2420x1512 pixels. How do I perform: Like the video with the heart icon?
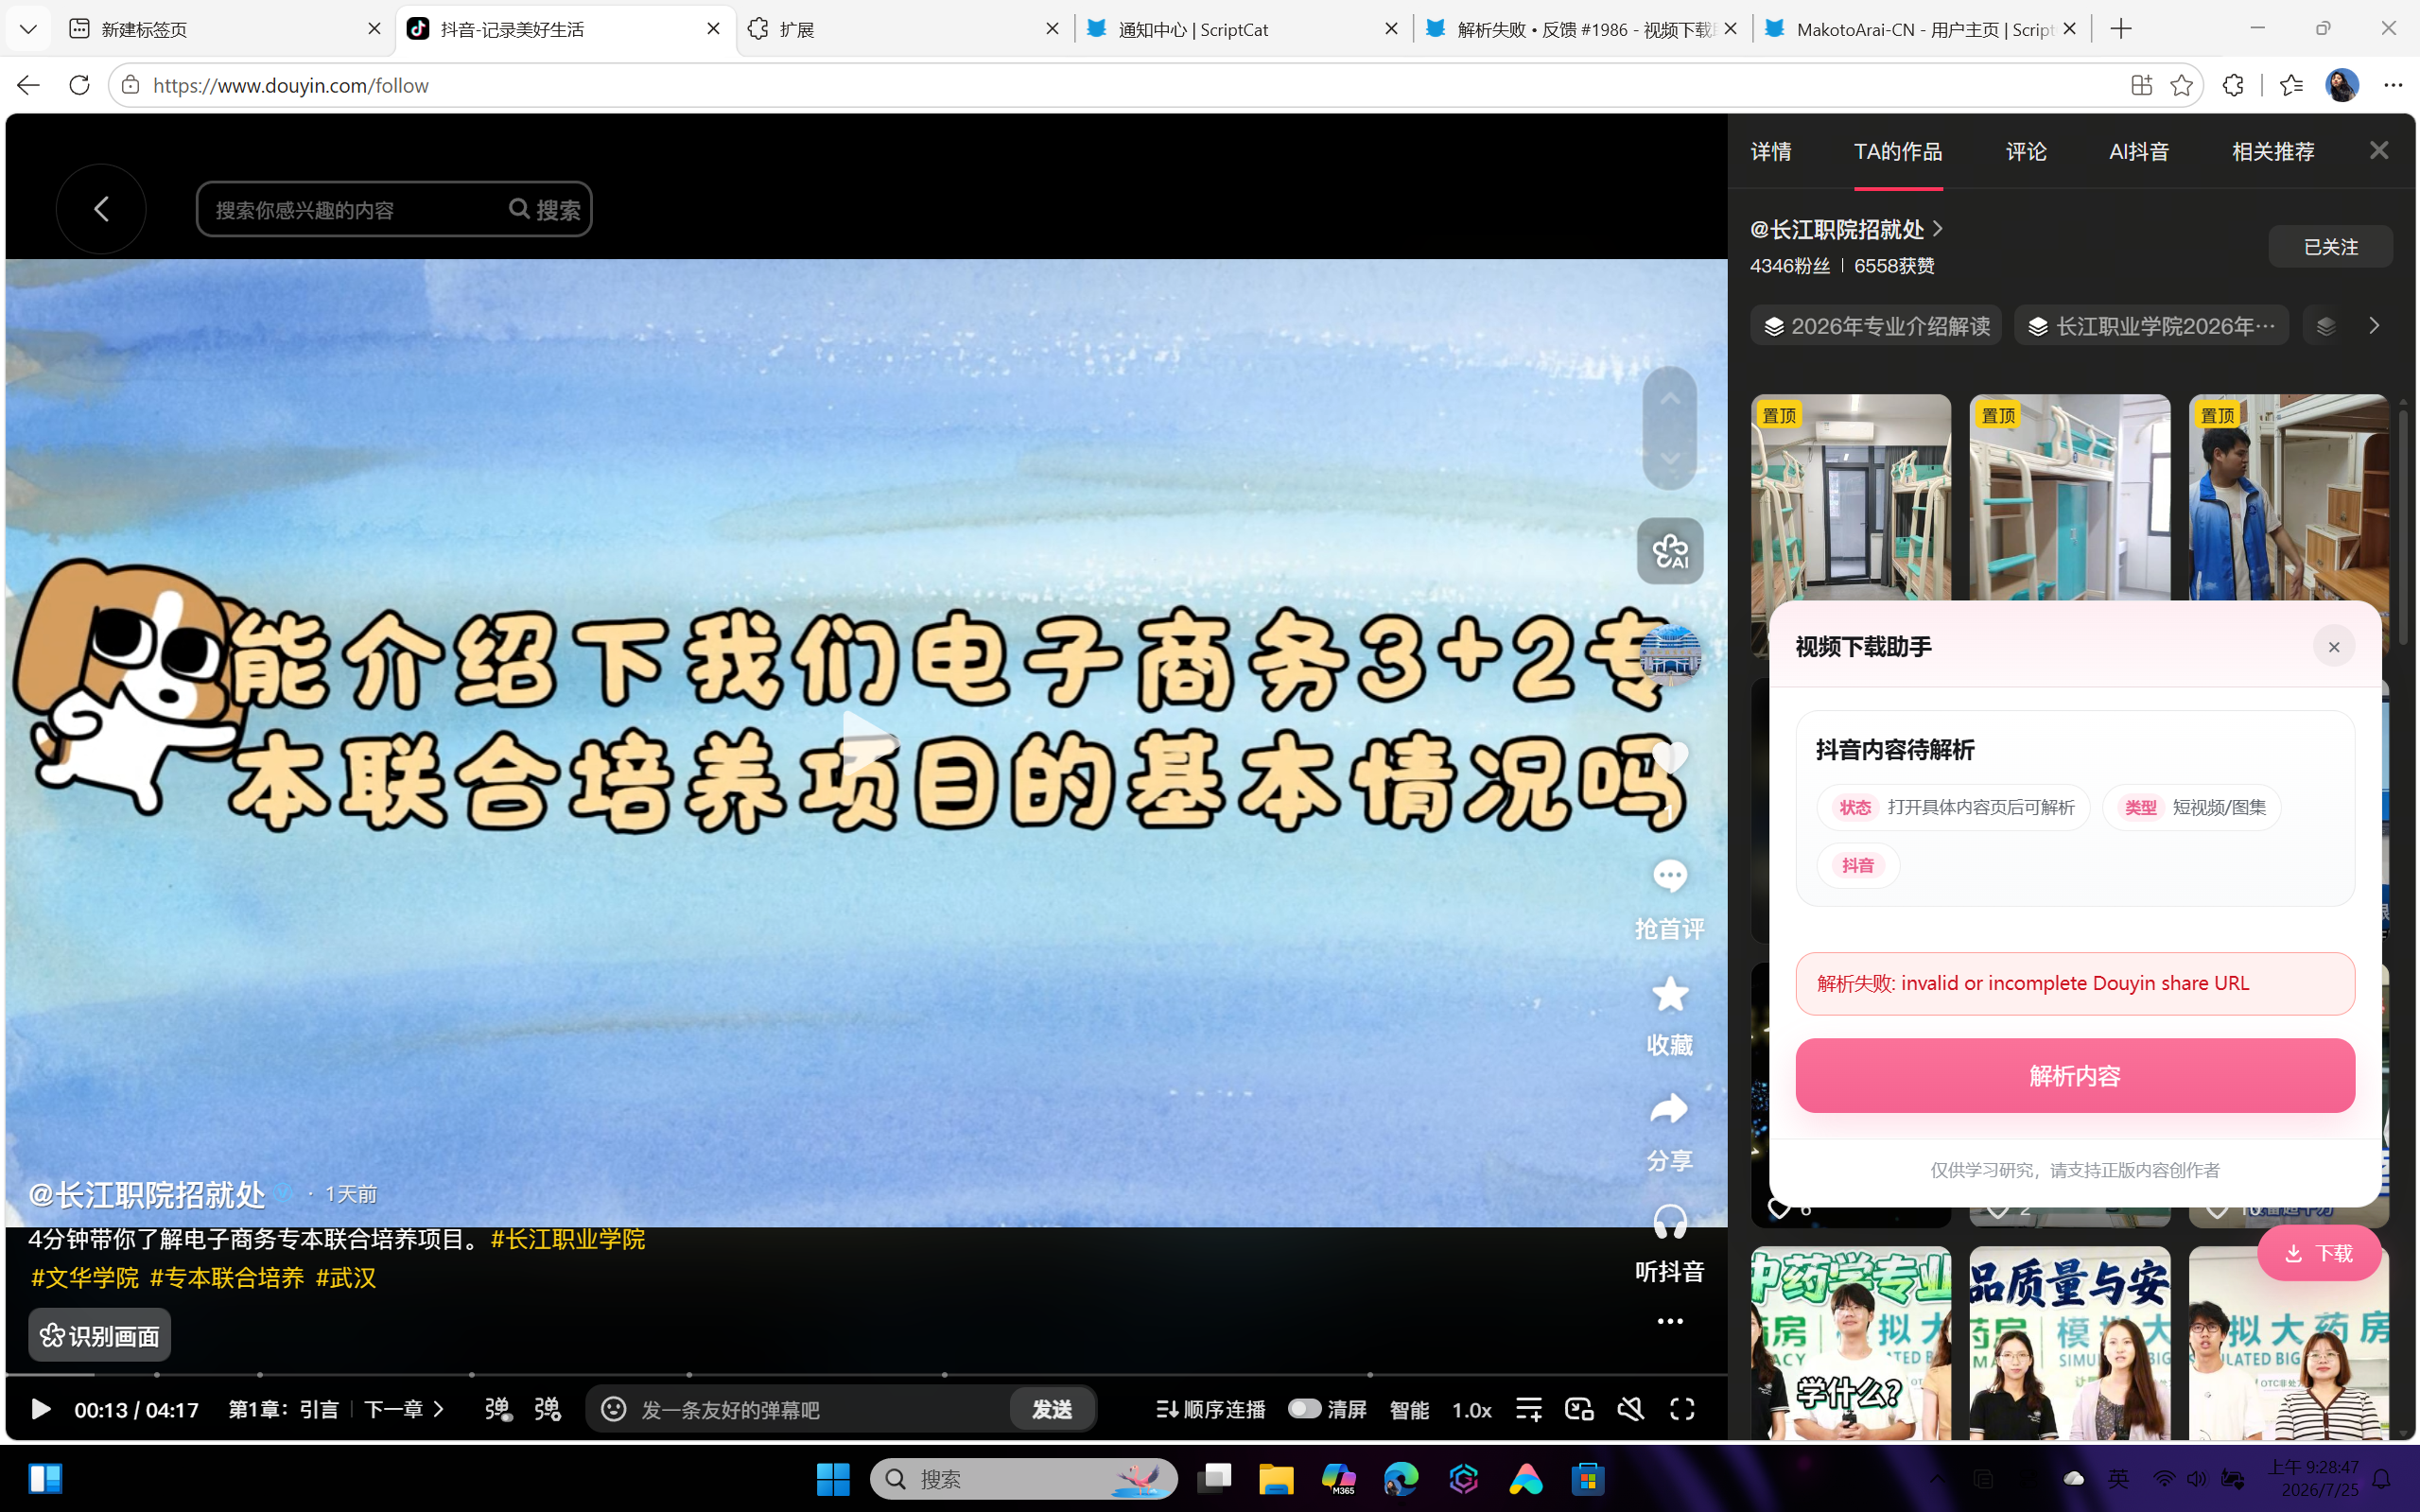(x=1669, y=757)
